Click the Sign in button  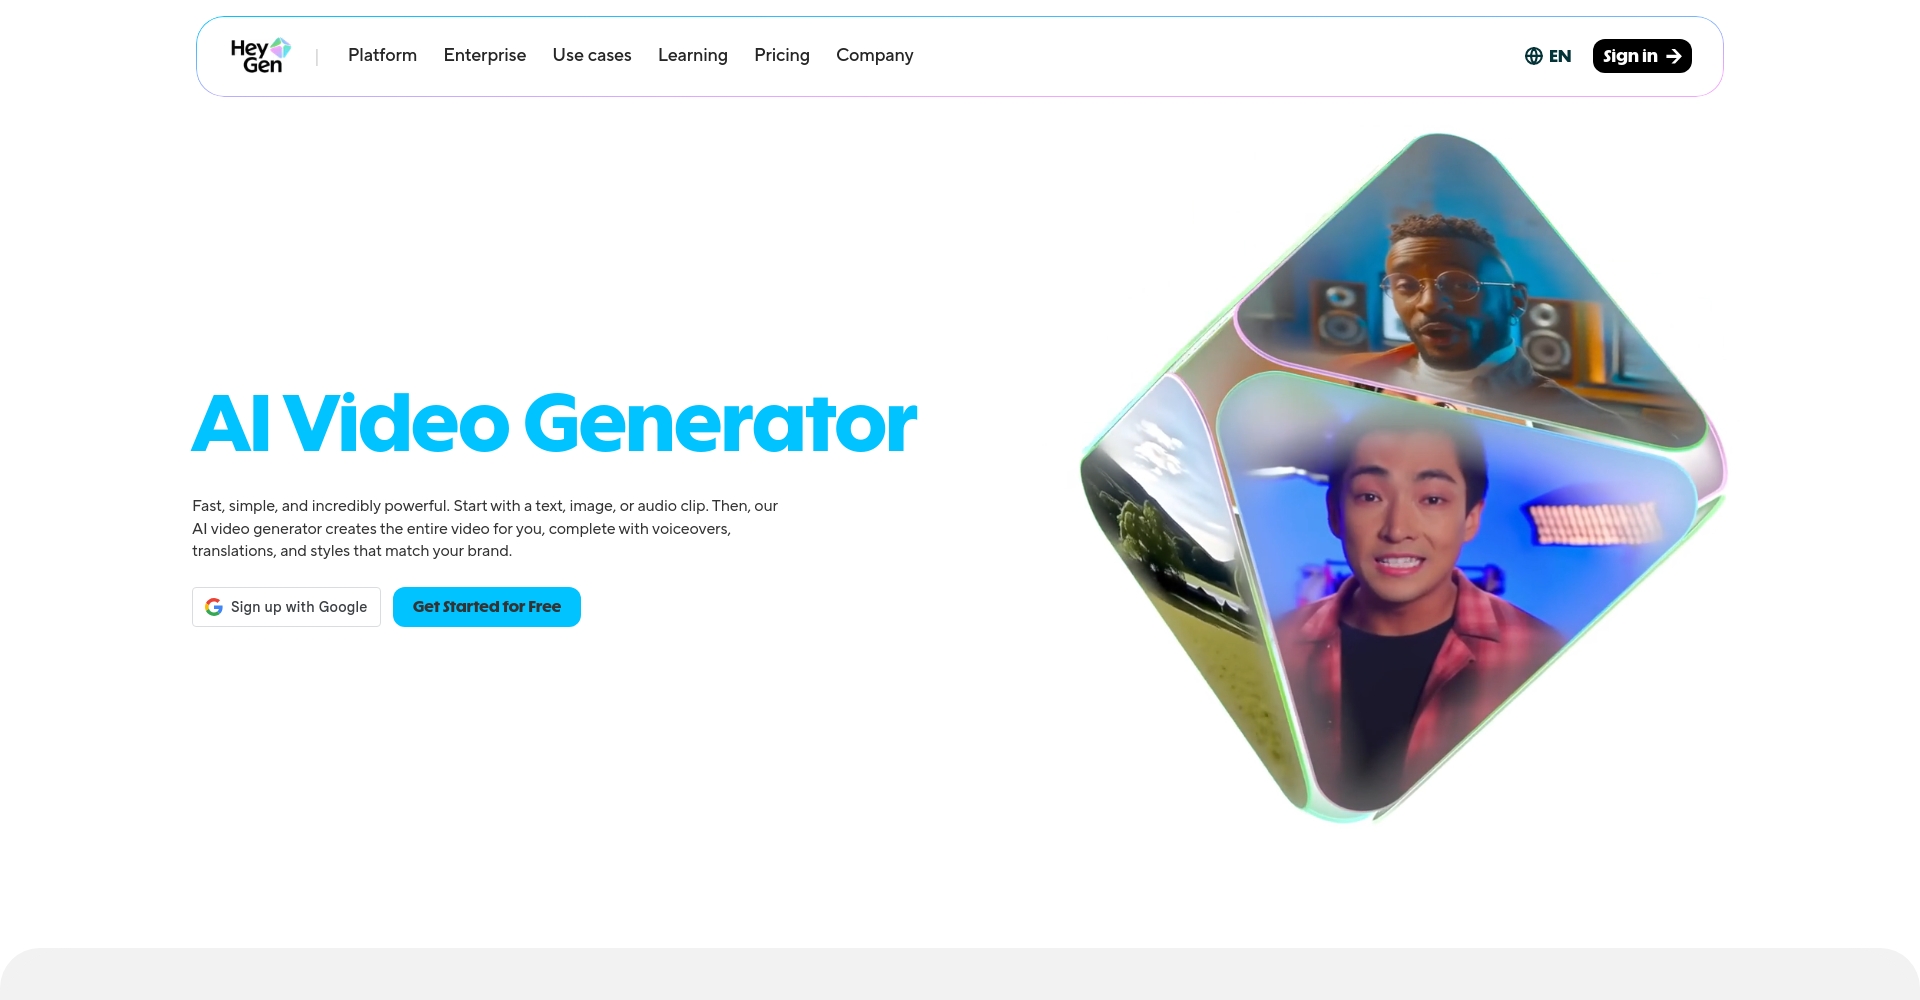[x=1642, y=56]
